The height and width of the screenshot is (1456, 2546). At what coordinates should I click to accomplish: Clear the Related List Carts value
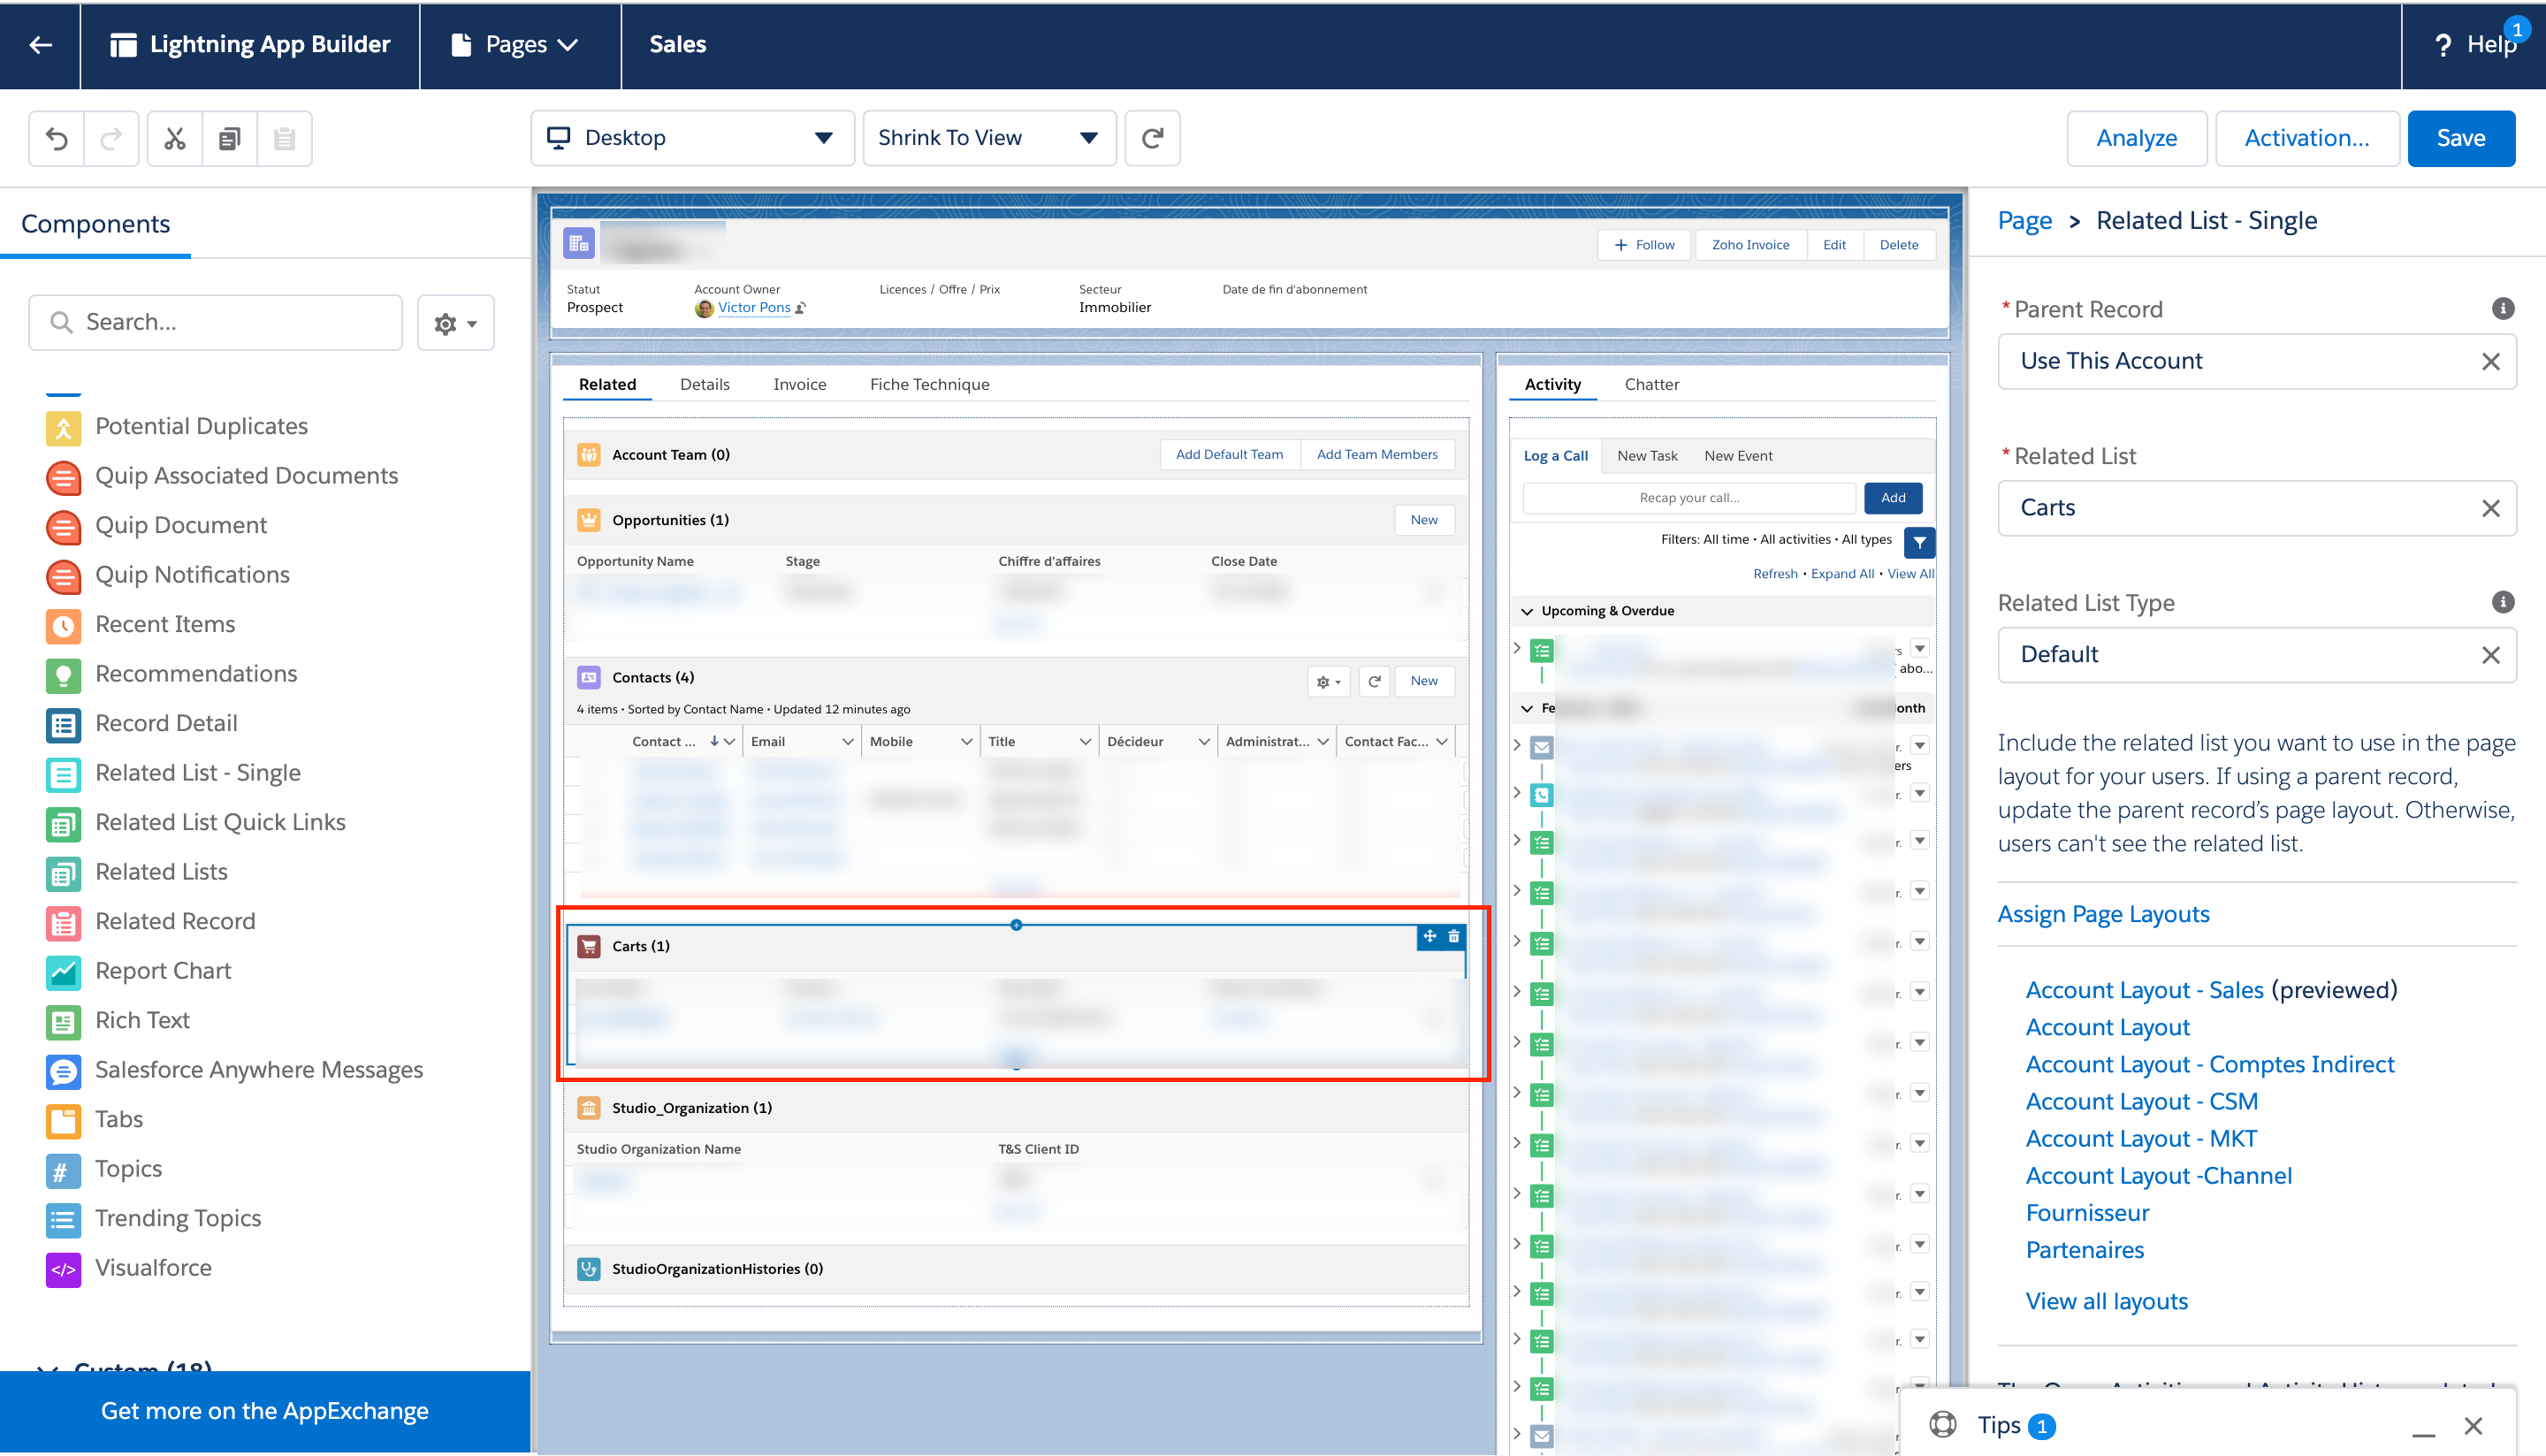2490,508
